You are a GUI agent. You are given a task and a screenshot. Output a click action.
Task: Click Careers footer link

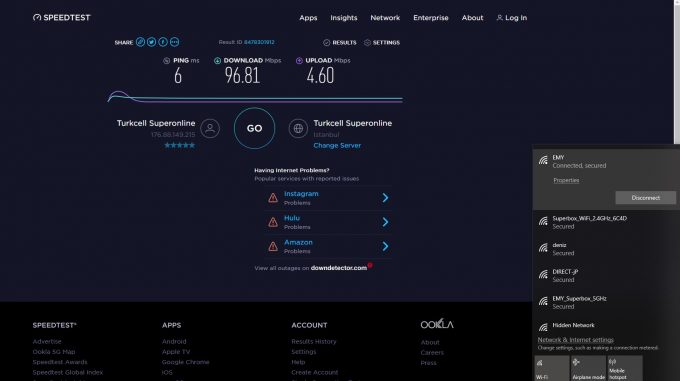[432, 353]
